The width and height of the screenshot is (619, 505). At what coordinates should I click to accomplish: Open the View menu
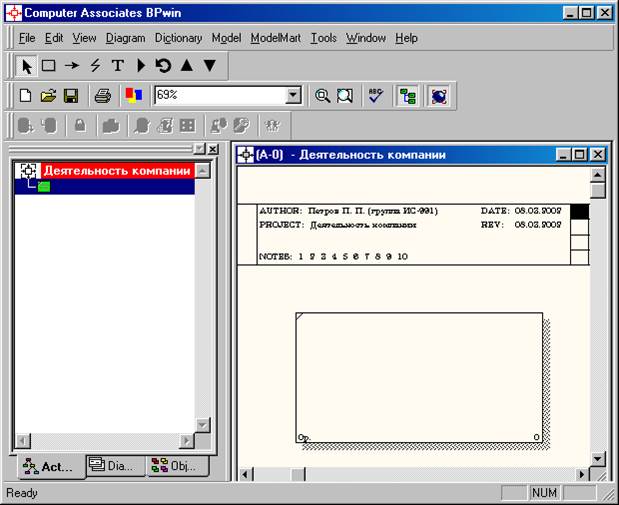[84, 38]
